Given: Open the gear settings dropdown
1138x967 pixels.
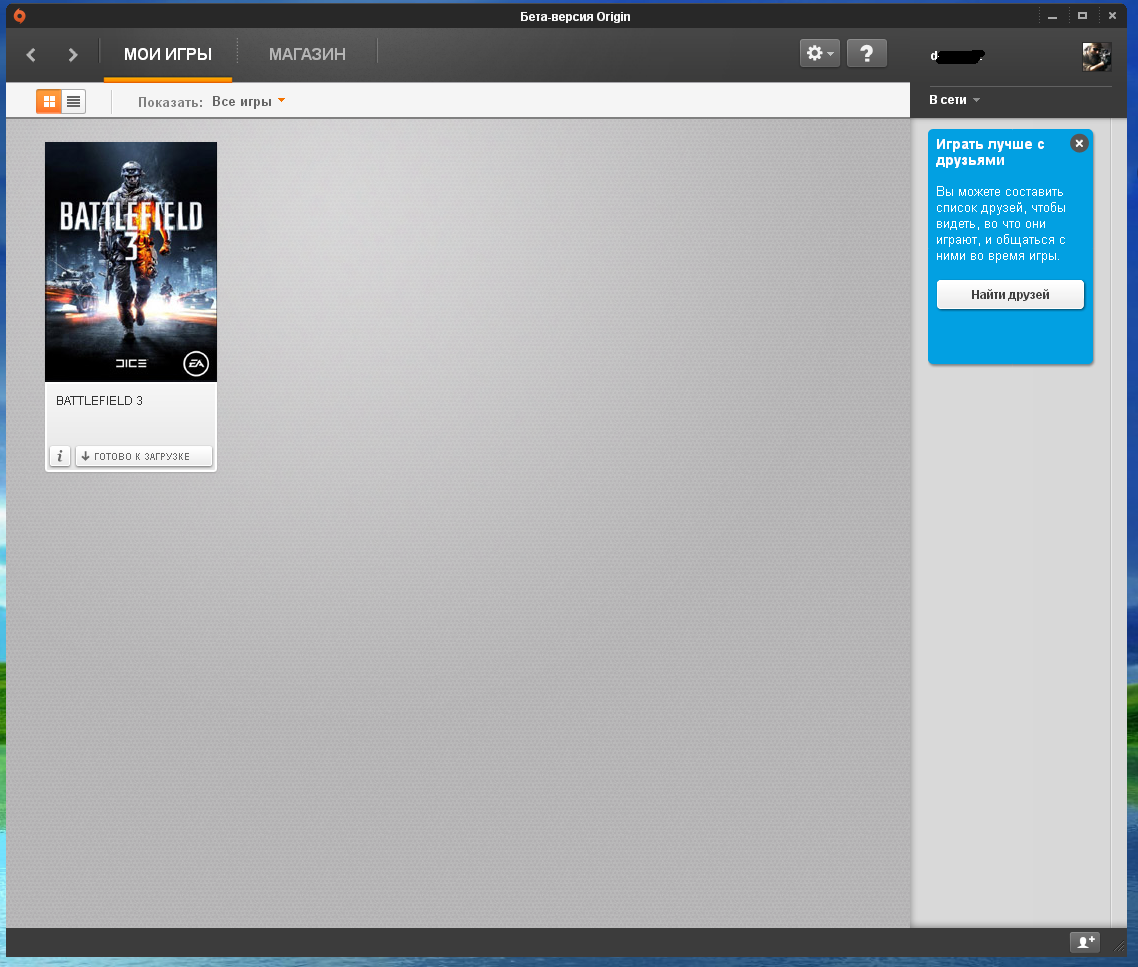Looking at the screenshot, I should pyautogui.click(x=820, y=53).
